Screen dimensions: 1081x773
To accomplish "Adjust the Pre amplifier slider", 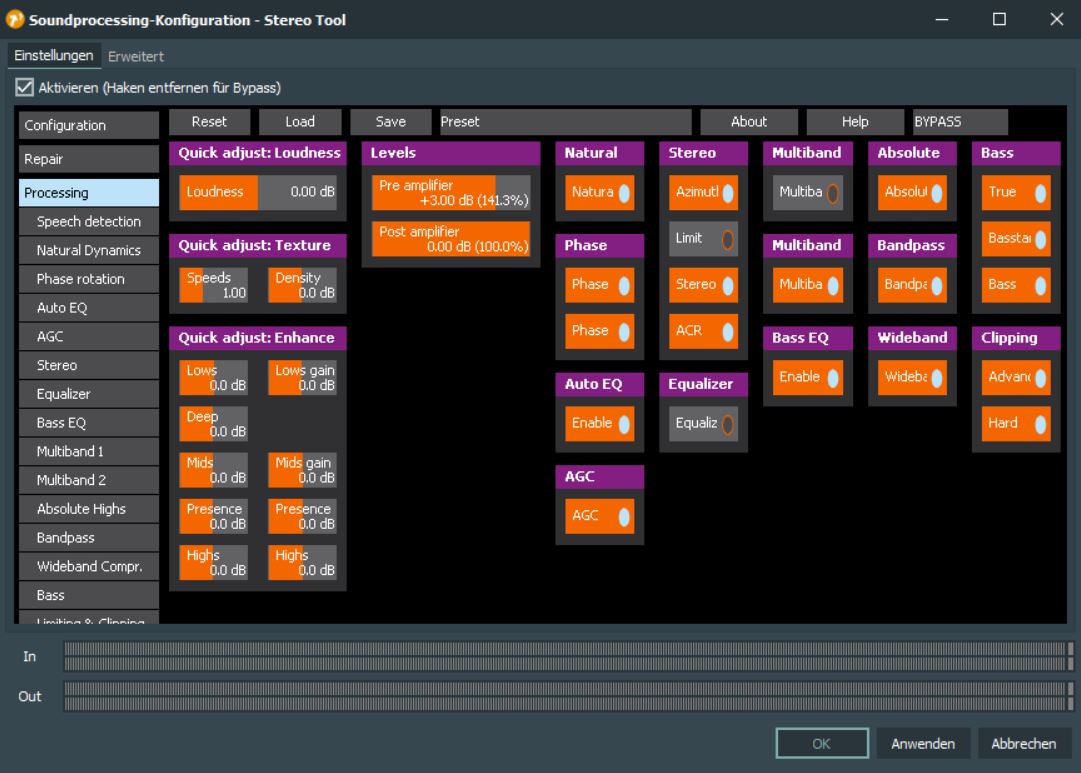I will (x=451, y=193).
